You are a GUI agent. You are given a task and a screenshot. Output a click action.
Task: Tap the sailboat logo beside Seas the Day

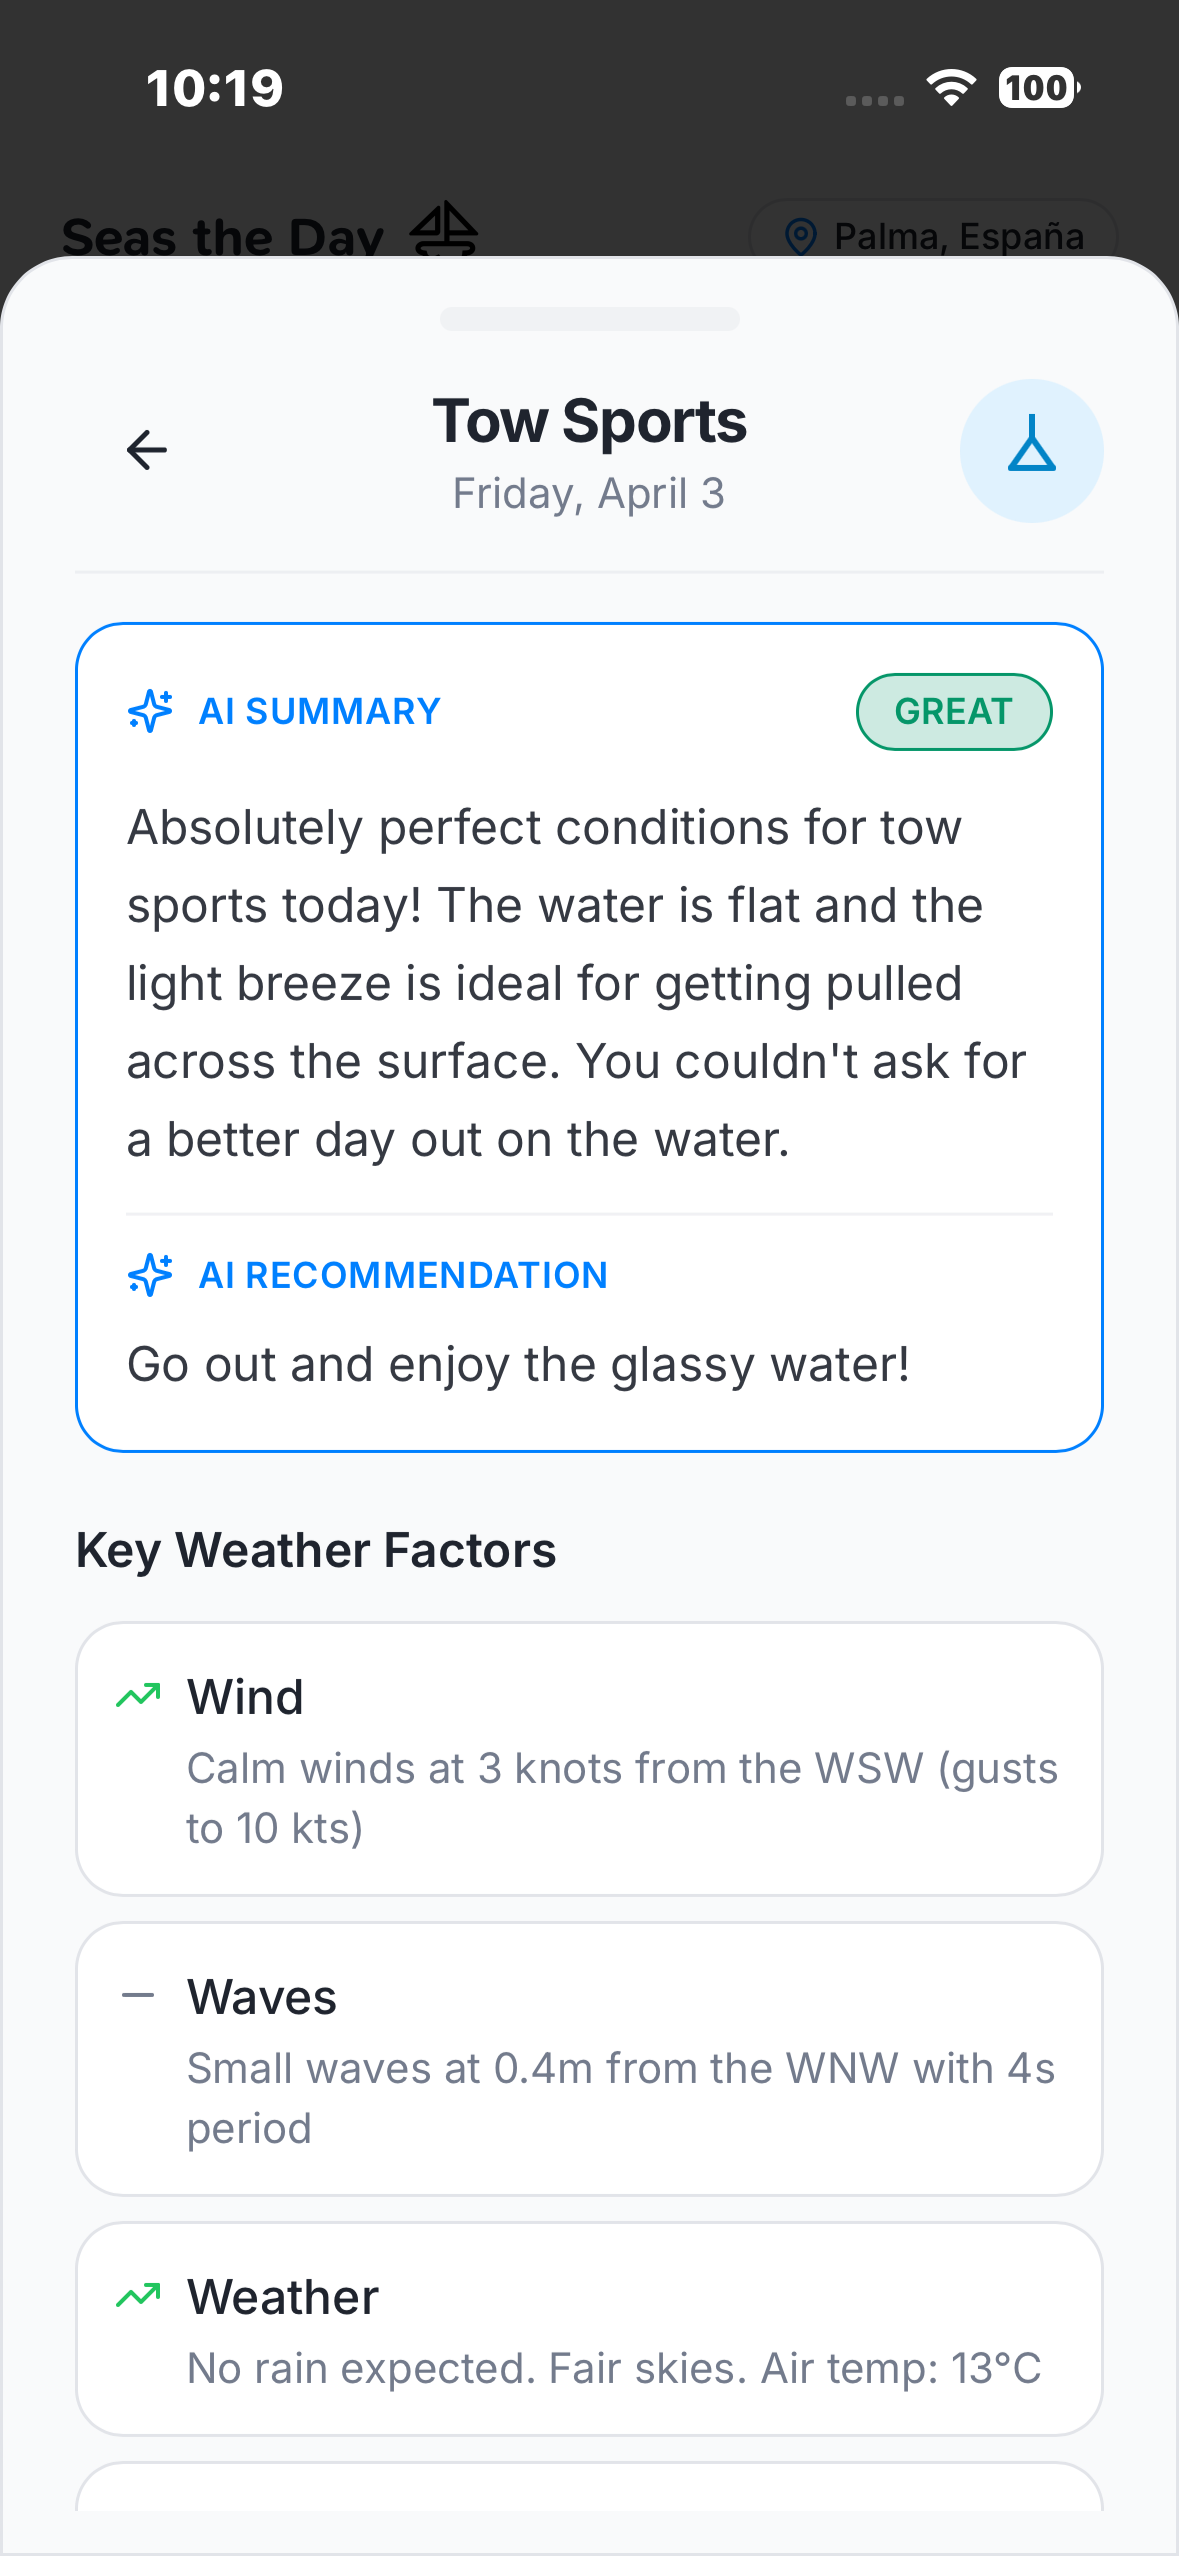pos(444,229)
